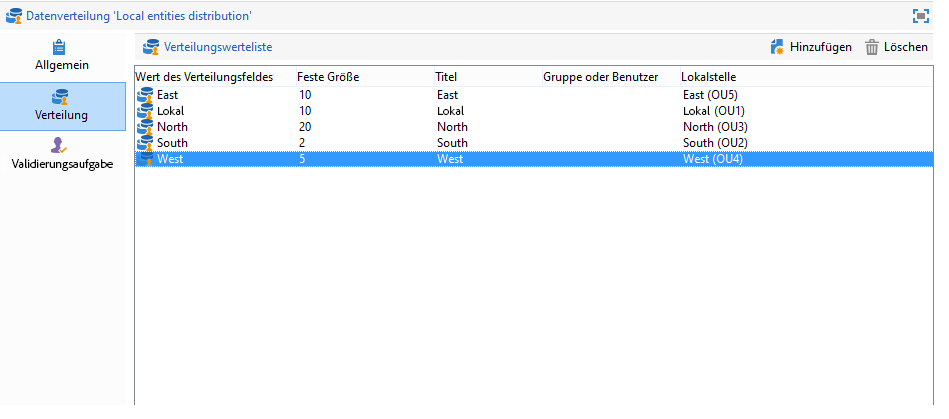Click the Verteilungswerteliste header icon
Image resolution: width=949 pixels, height=419 pixels.
click(151, 47)
